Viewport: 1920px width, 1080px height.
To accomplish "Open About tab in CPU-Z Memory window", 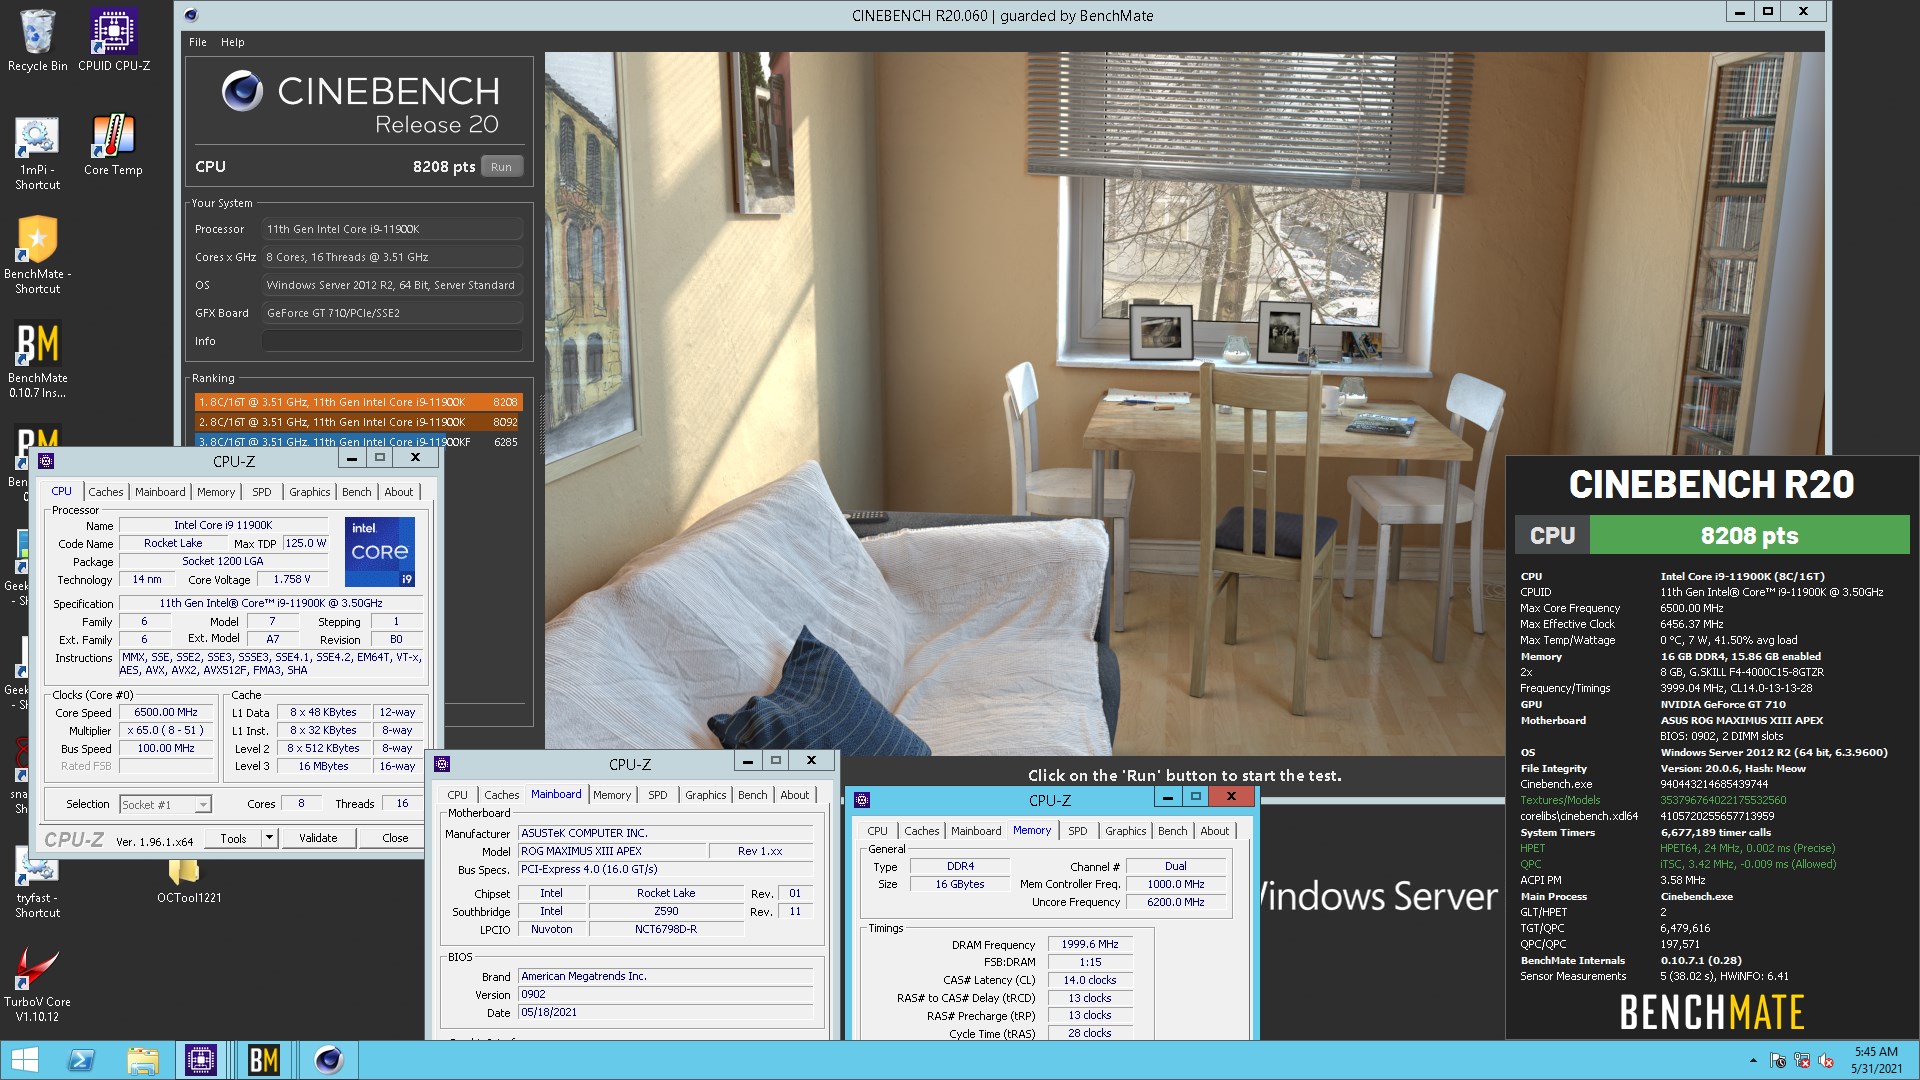I will [1214, 831].
